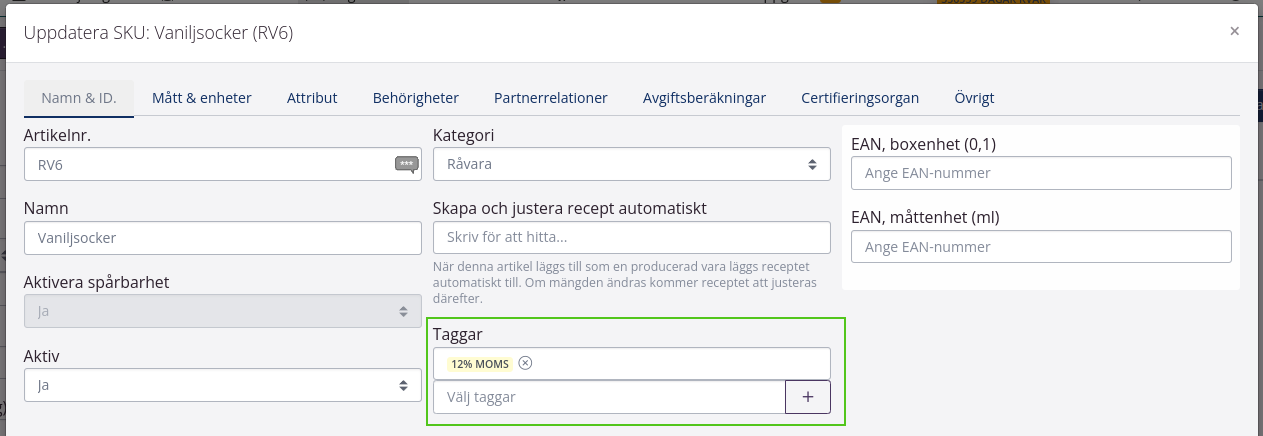Click the 12% MOMS tag label
Image resolution: width=1263 pixels, height=436 pixels.
[480, 363]
